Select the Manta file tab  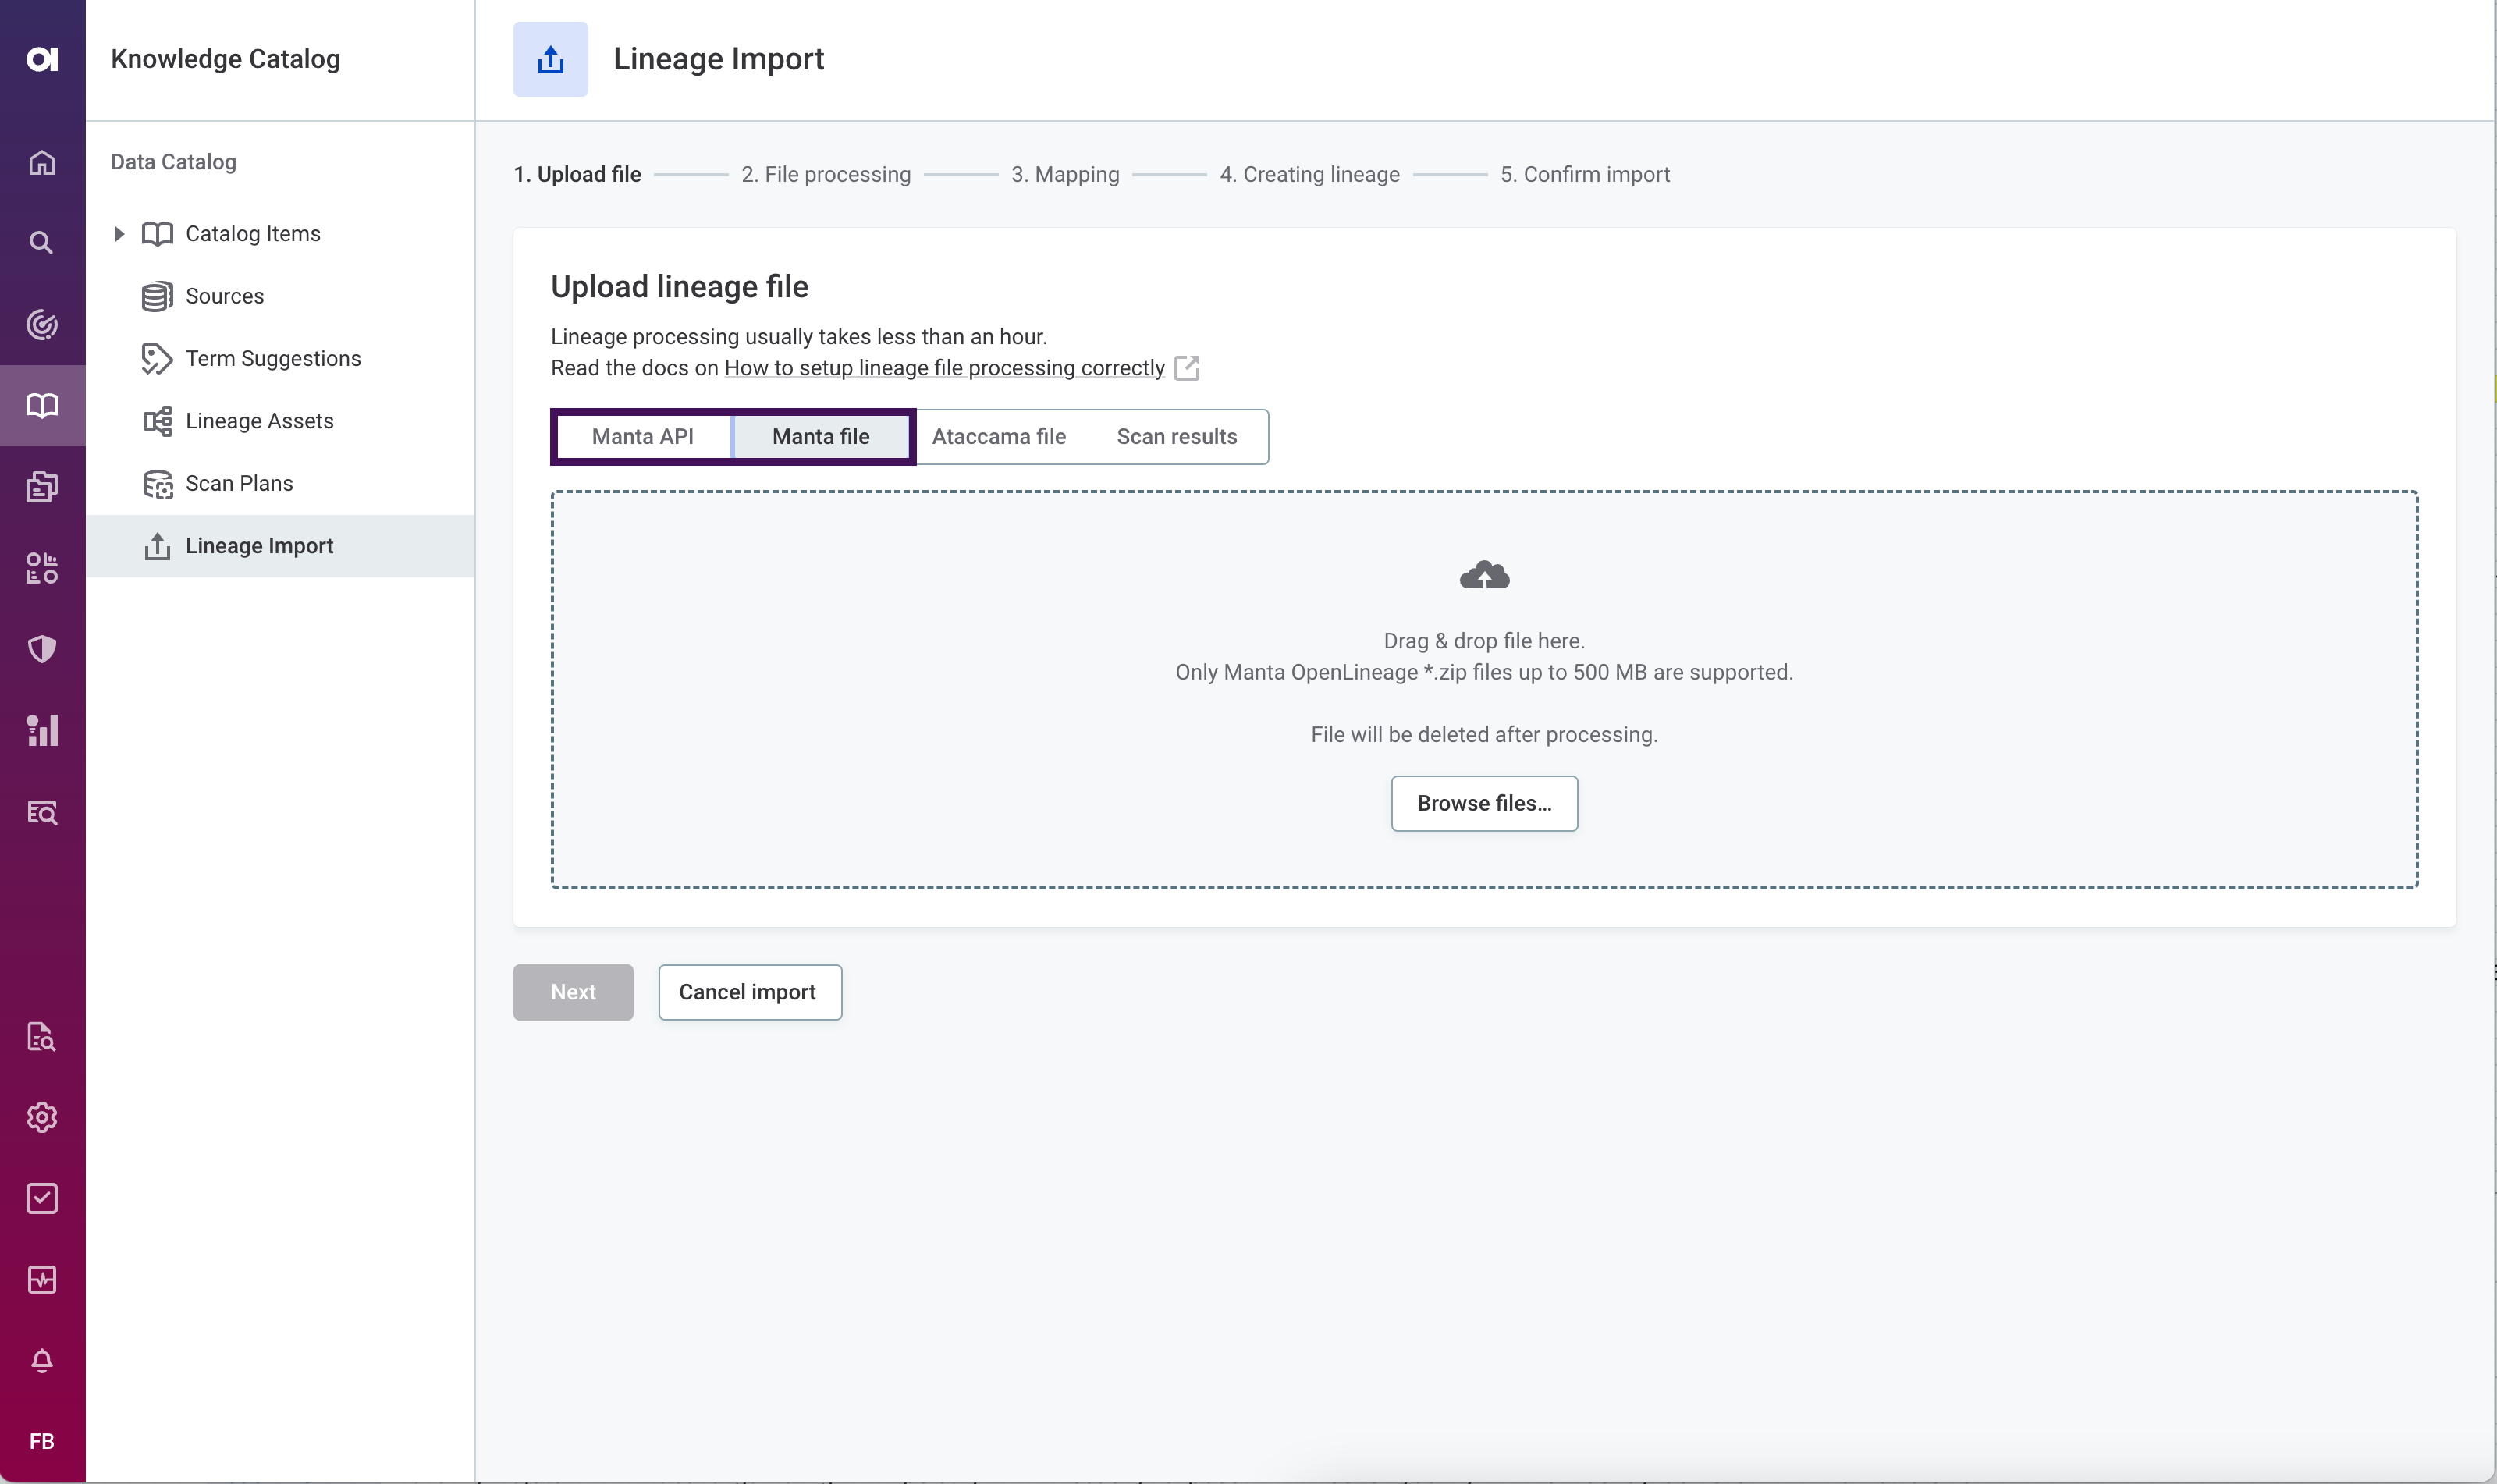click(821, 436)
